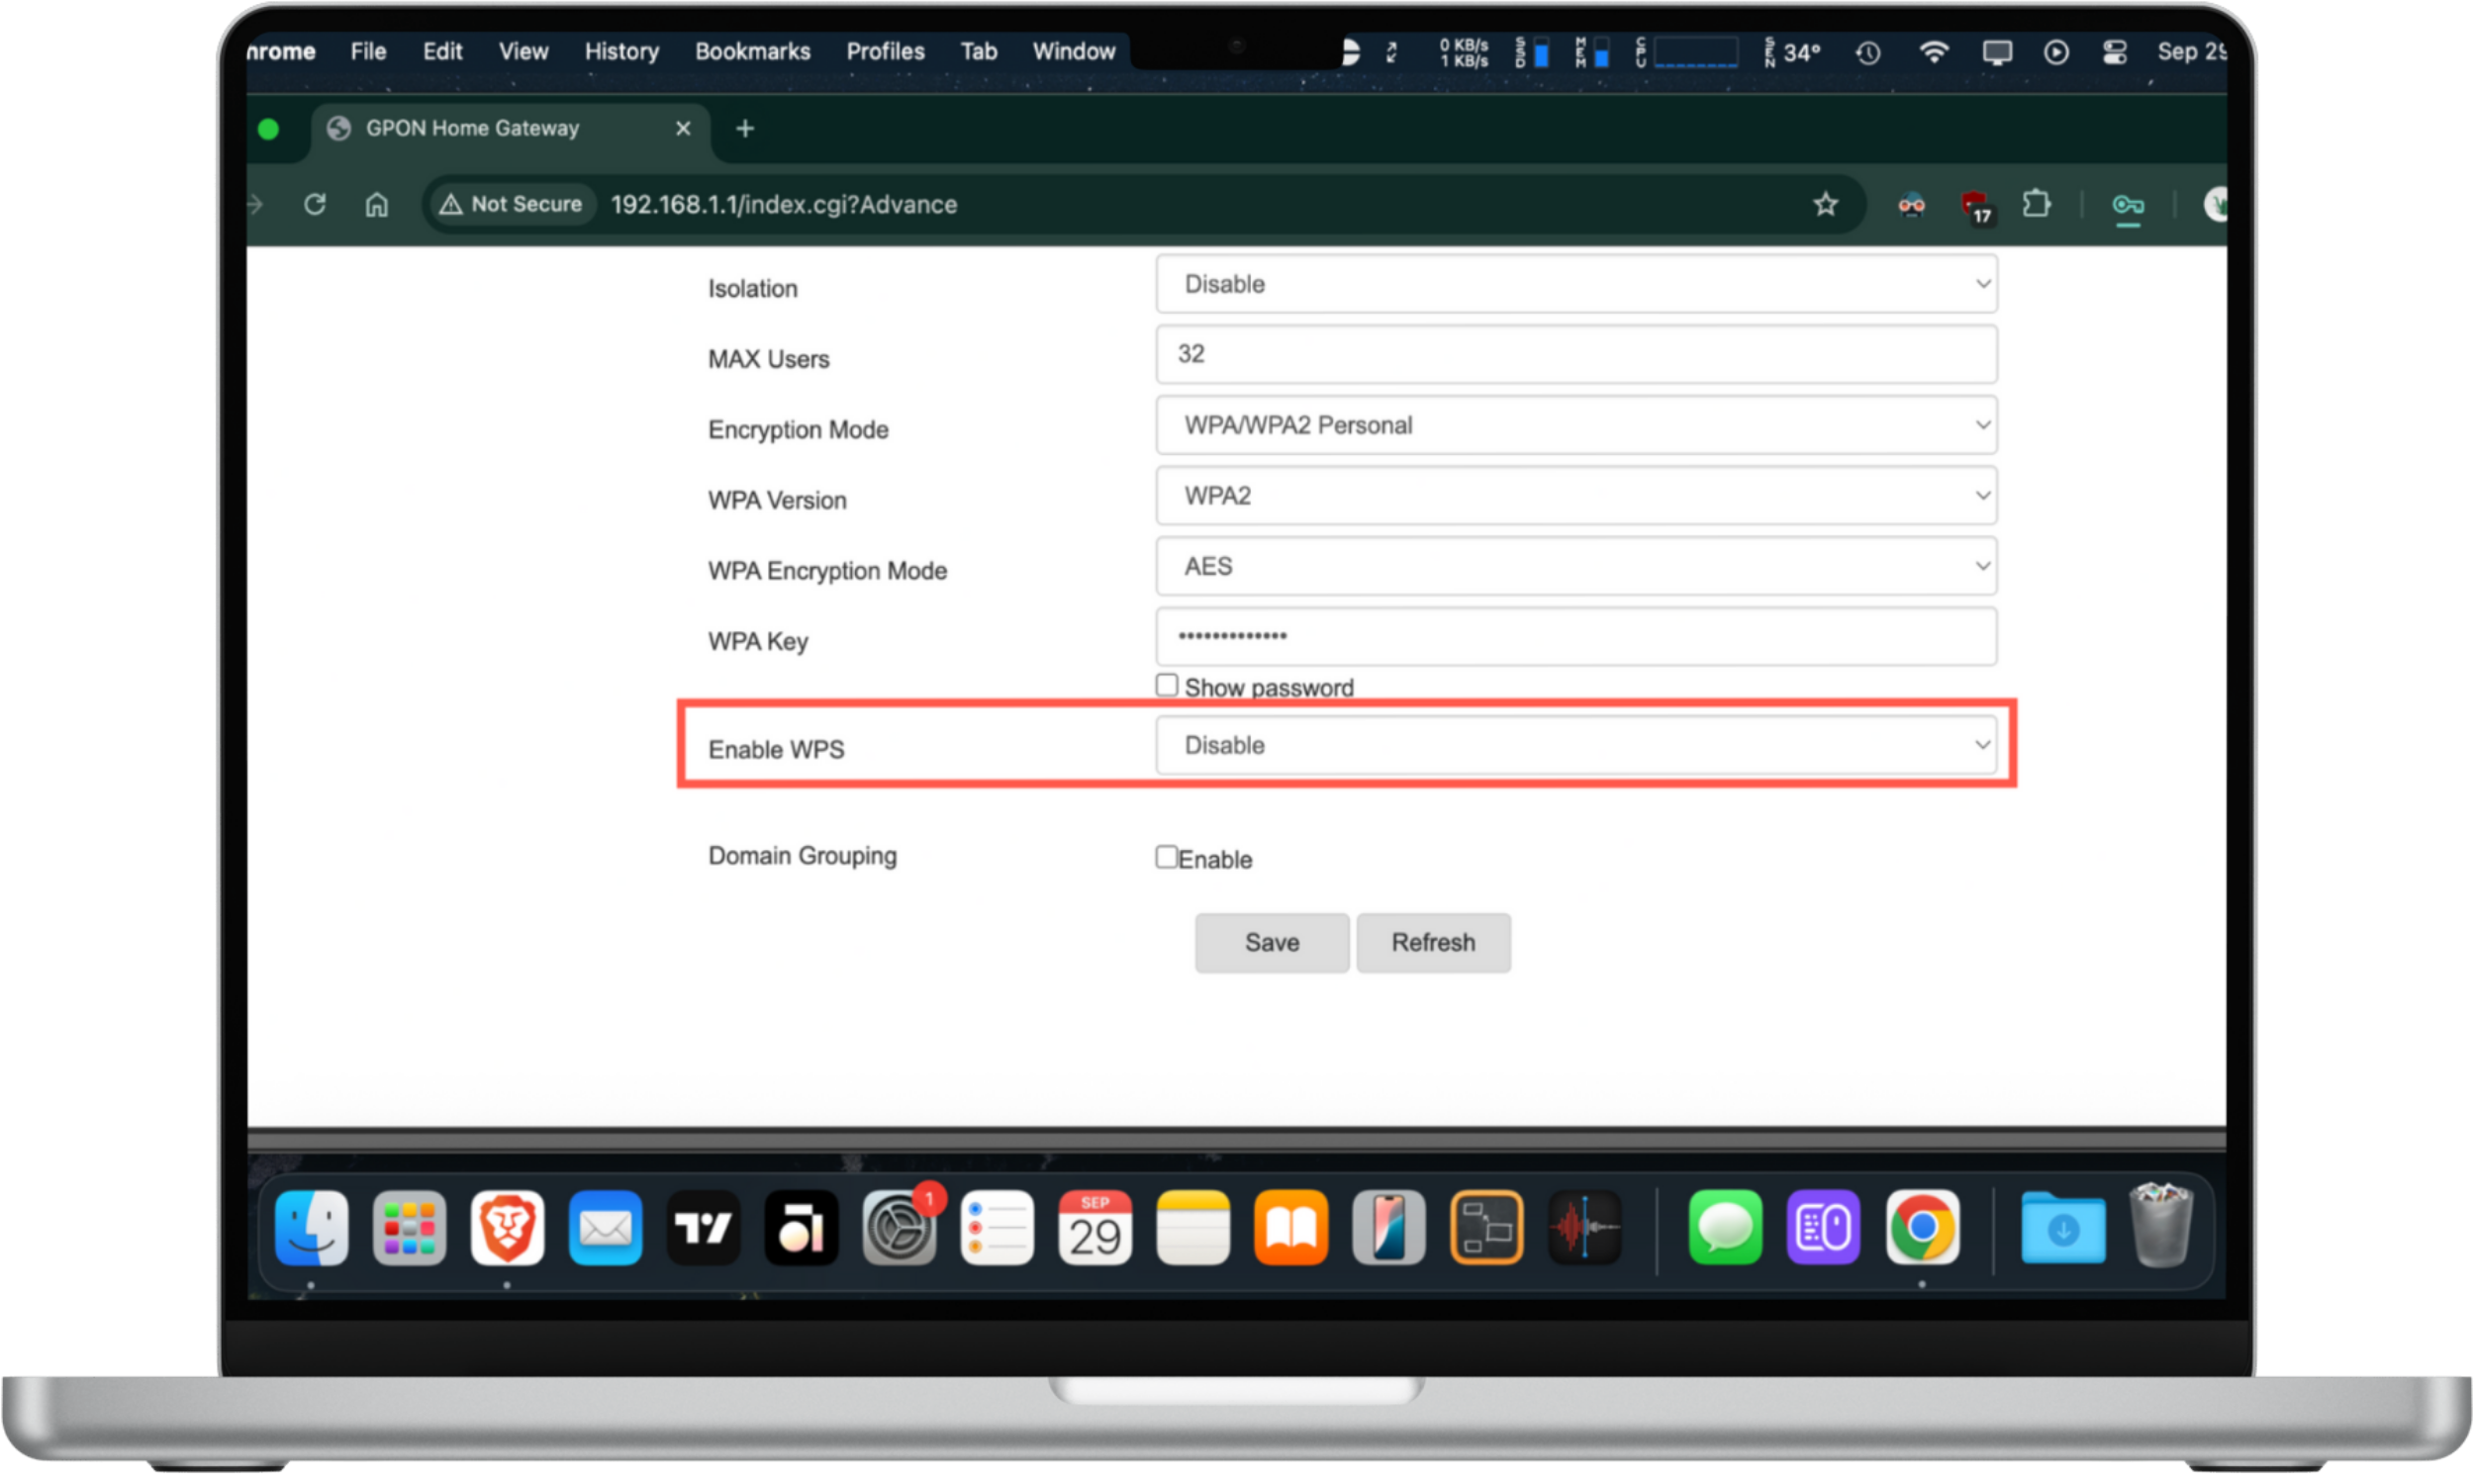The width and height of the screenshot is (2474, 1484).
Task: Expand the Isolation dropdown
Action: [x=1576, y=284]
